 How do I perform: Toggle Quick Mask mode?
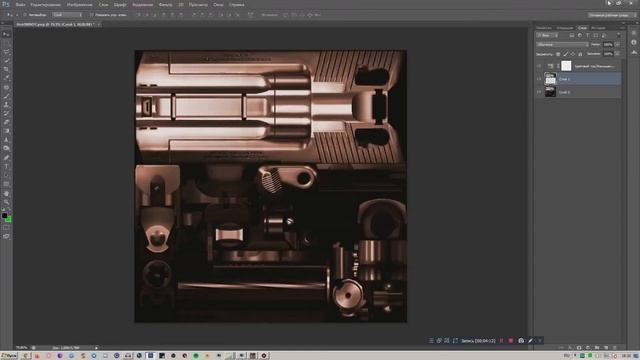6,228
